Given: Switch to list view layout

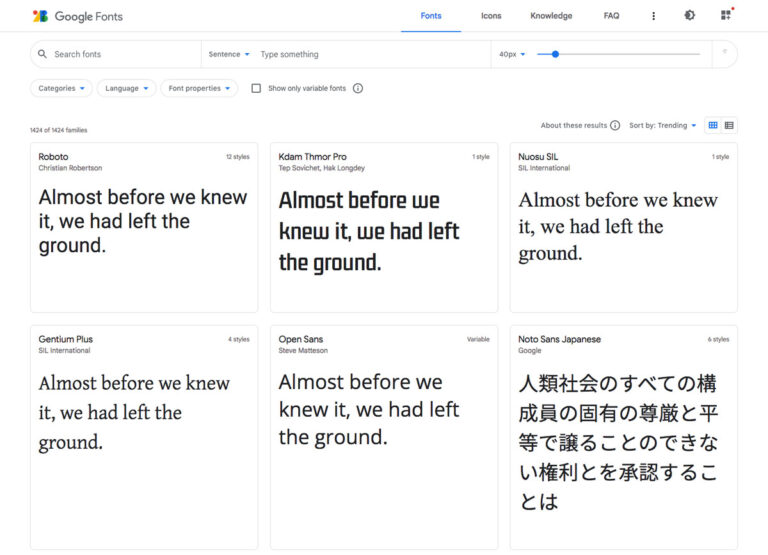Looking at the screenshot, I should [729, 125].
